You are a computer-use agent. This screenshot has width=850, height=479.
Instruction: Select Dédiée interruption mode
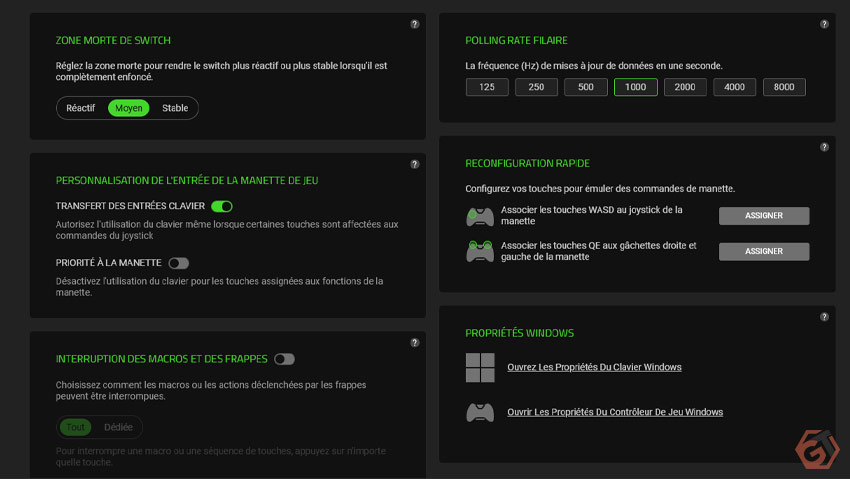click(x=118, y=427)
